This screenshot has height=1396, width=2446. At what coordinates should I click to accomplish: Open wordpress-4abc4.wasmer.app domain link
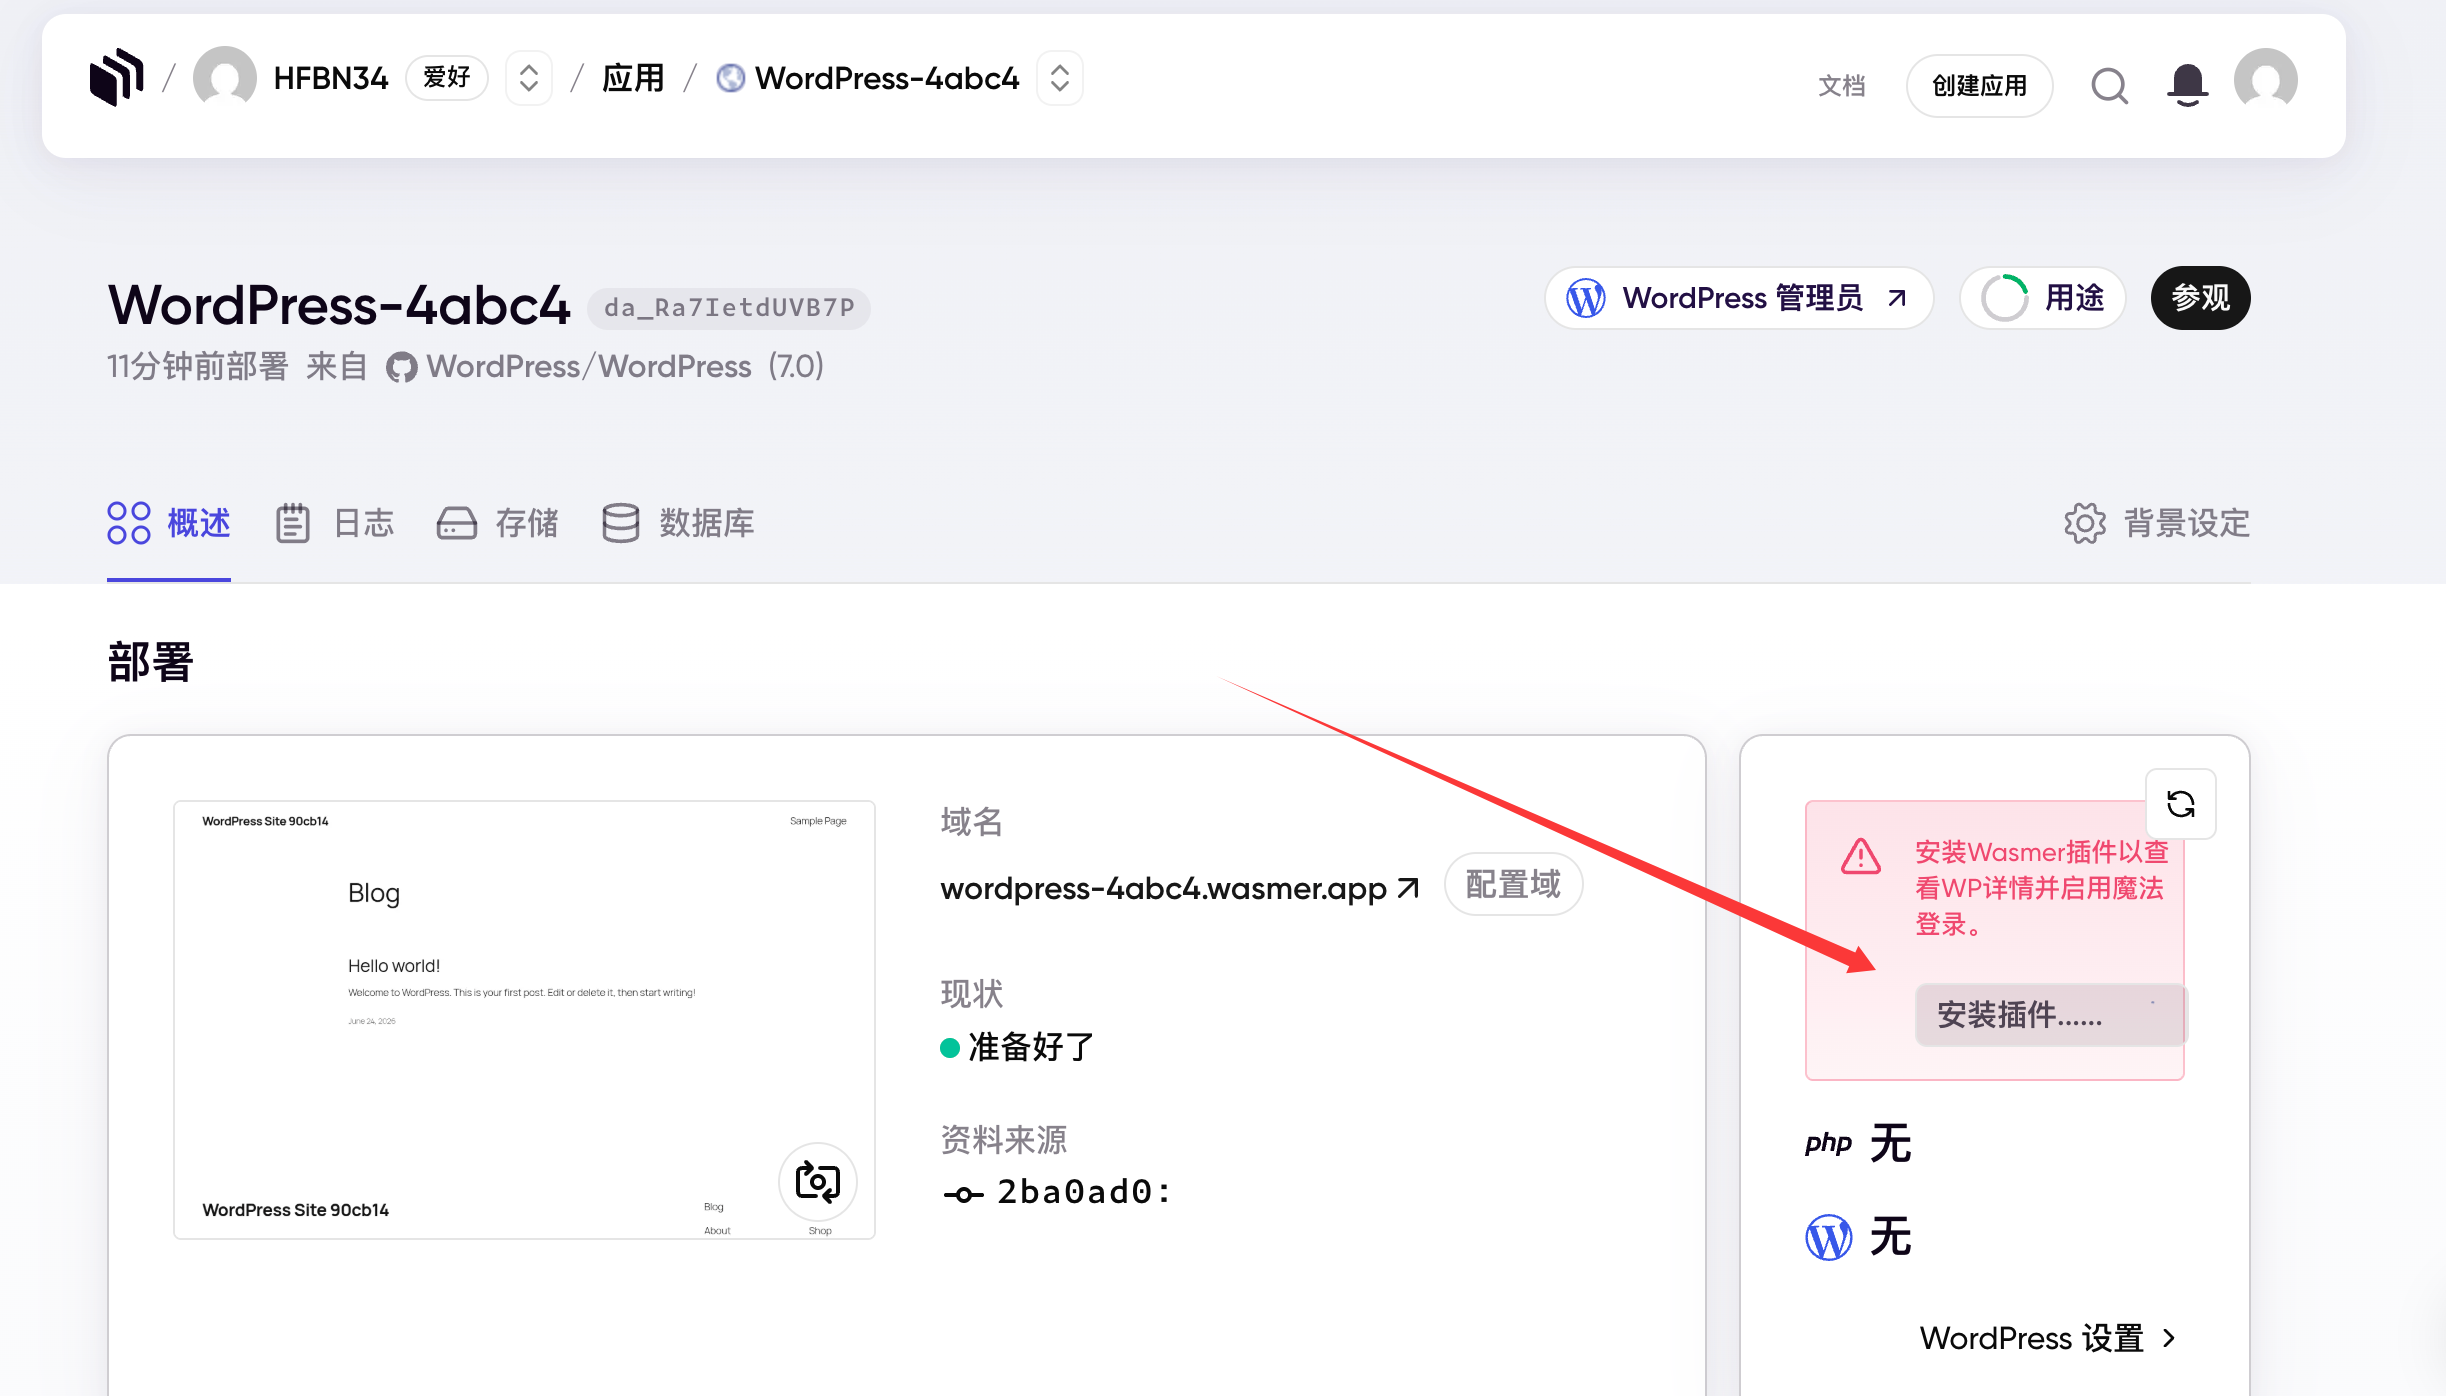1179,889
